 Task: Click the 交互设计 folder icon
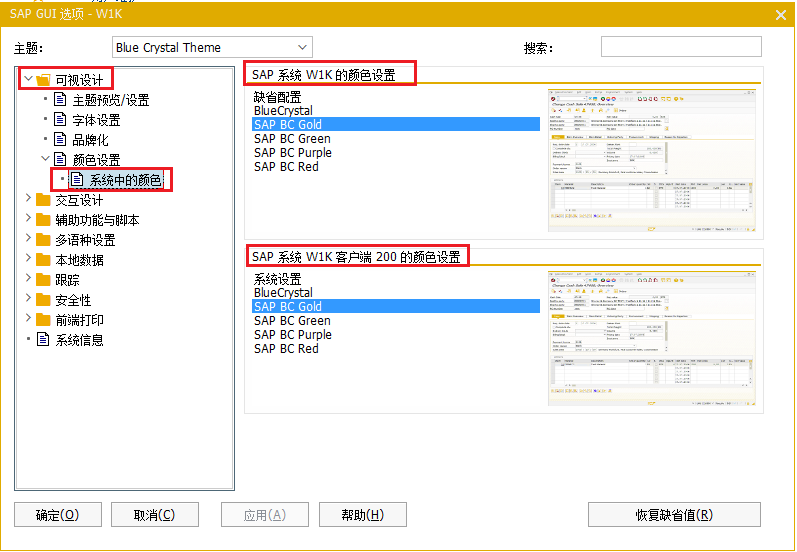(44, 200)
